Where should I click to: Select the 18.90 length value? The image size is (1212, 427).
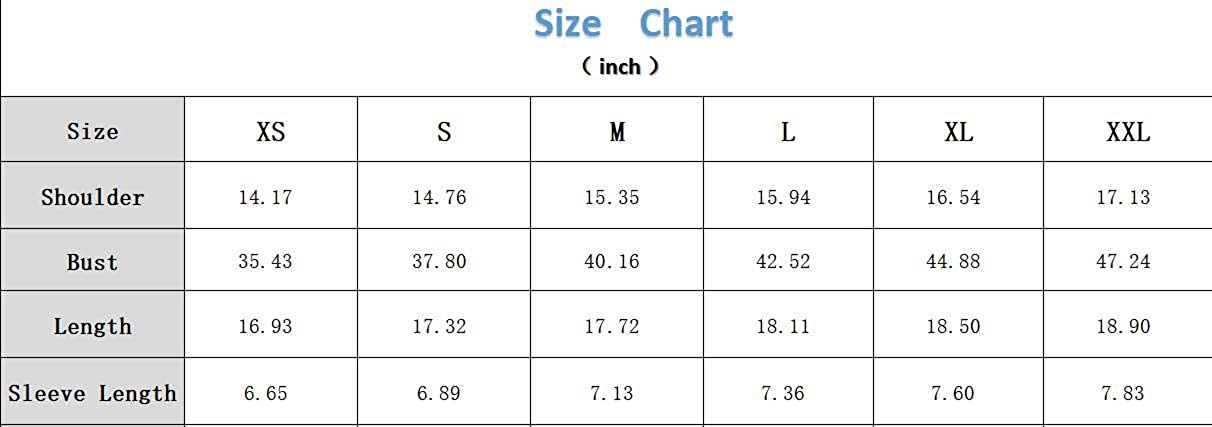click(1123, 327)
